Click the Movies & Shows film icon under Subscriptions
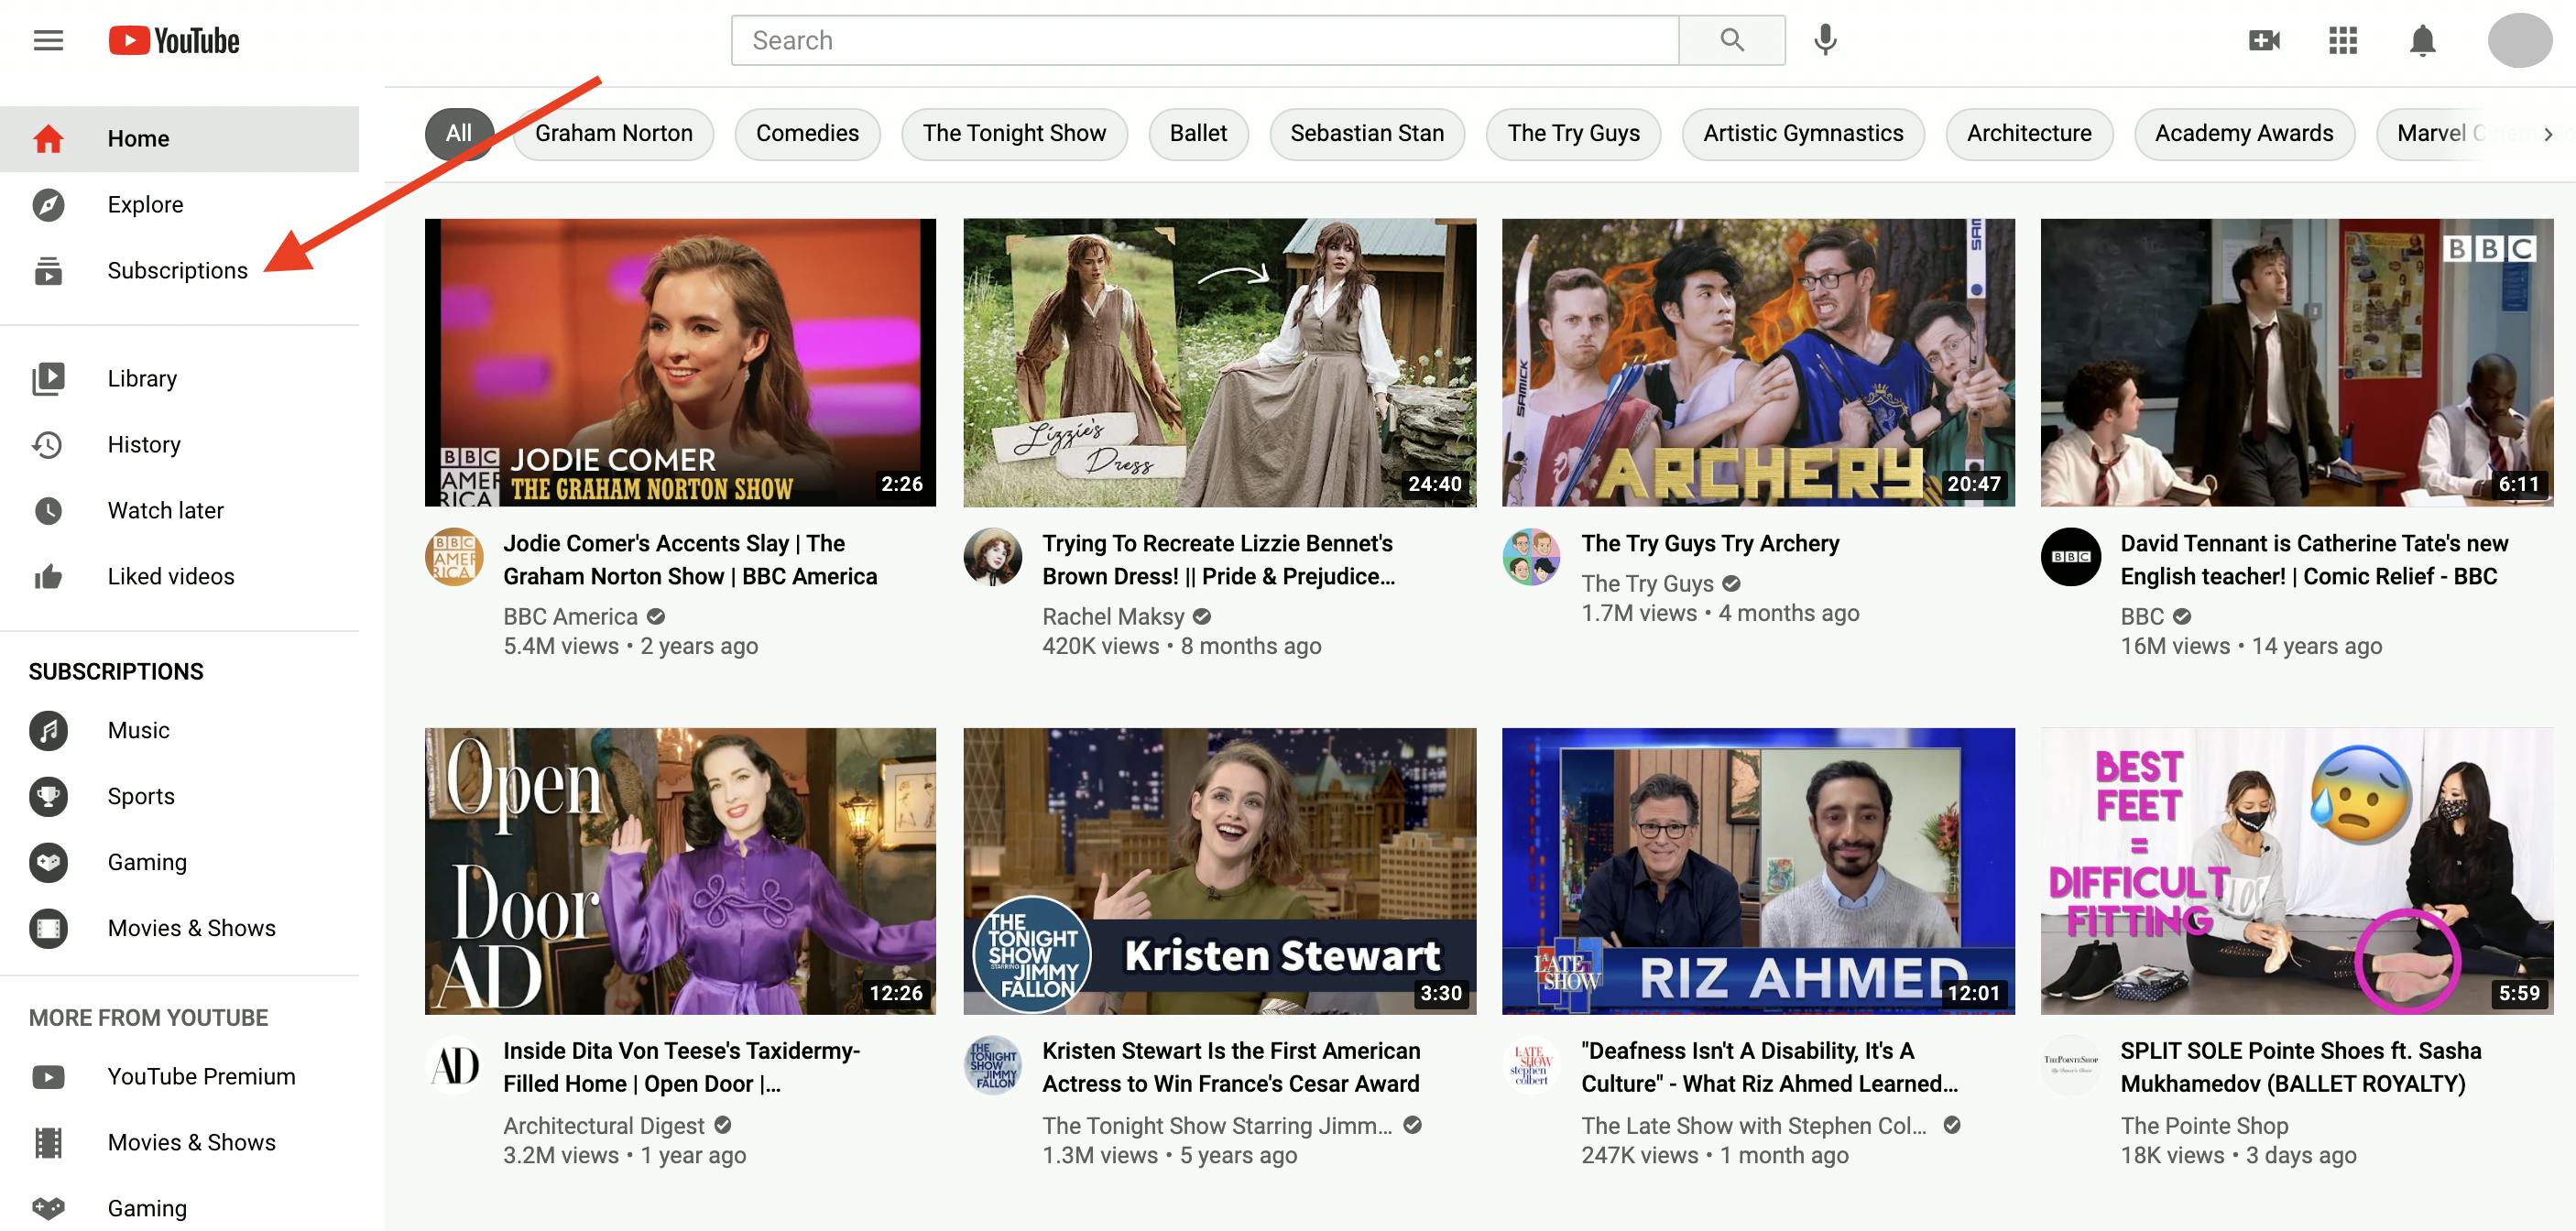The width and height of the screenshot is (2576, 1231). (x=48, y=928)
